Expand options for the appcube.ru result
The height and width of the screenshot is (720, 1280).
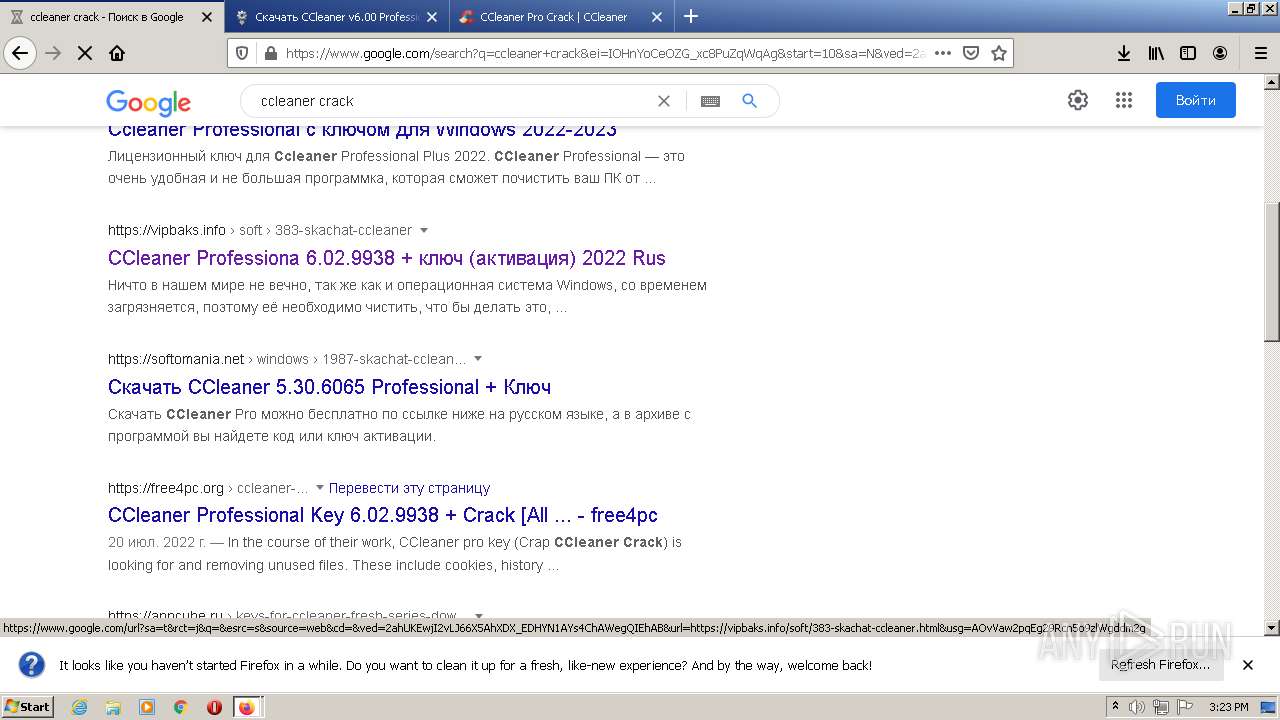pos(478,616)
